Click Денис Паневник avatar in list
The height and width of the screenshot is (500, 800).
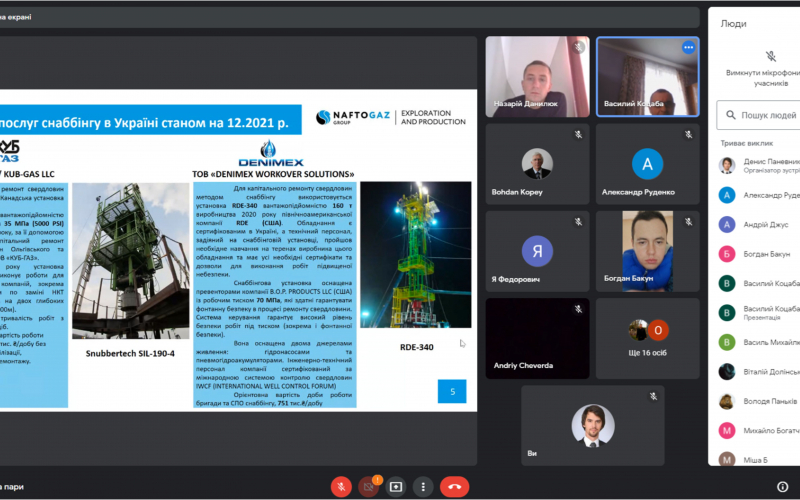coord(727,165)
